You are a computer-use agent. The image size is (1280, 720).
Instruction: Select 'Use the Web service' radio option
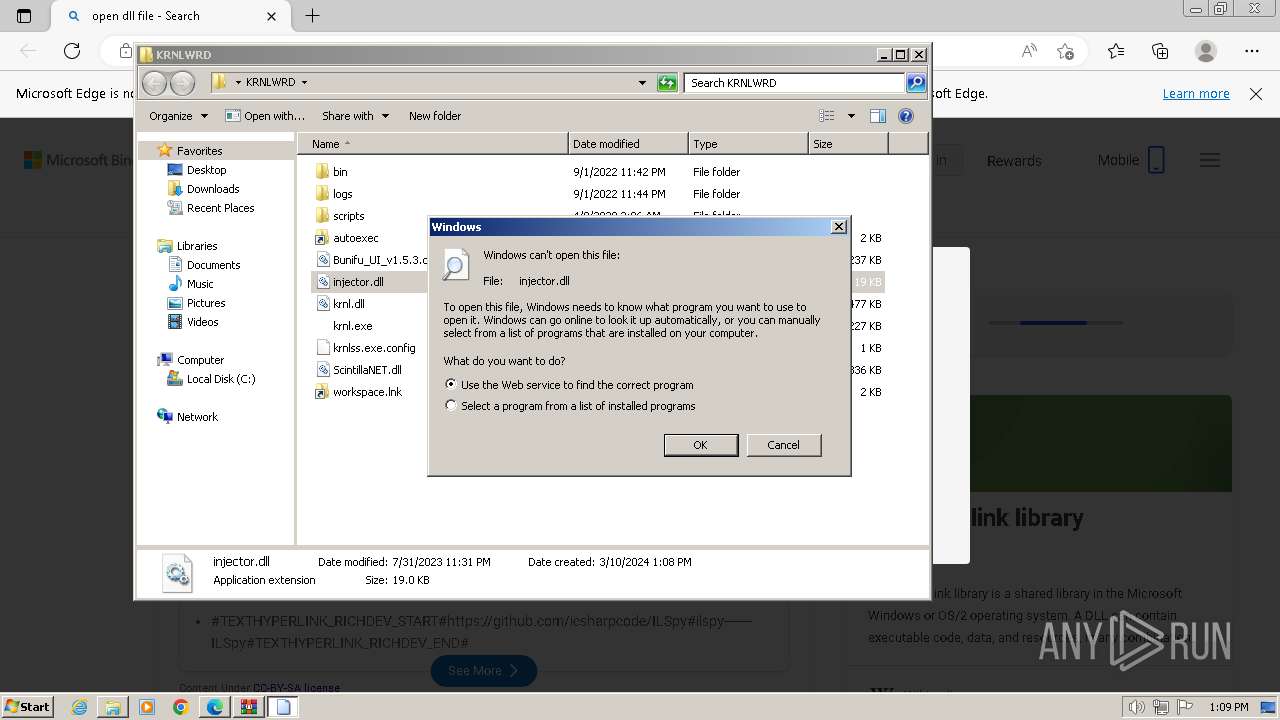[x=451, y=384]
